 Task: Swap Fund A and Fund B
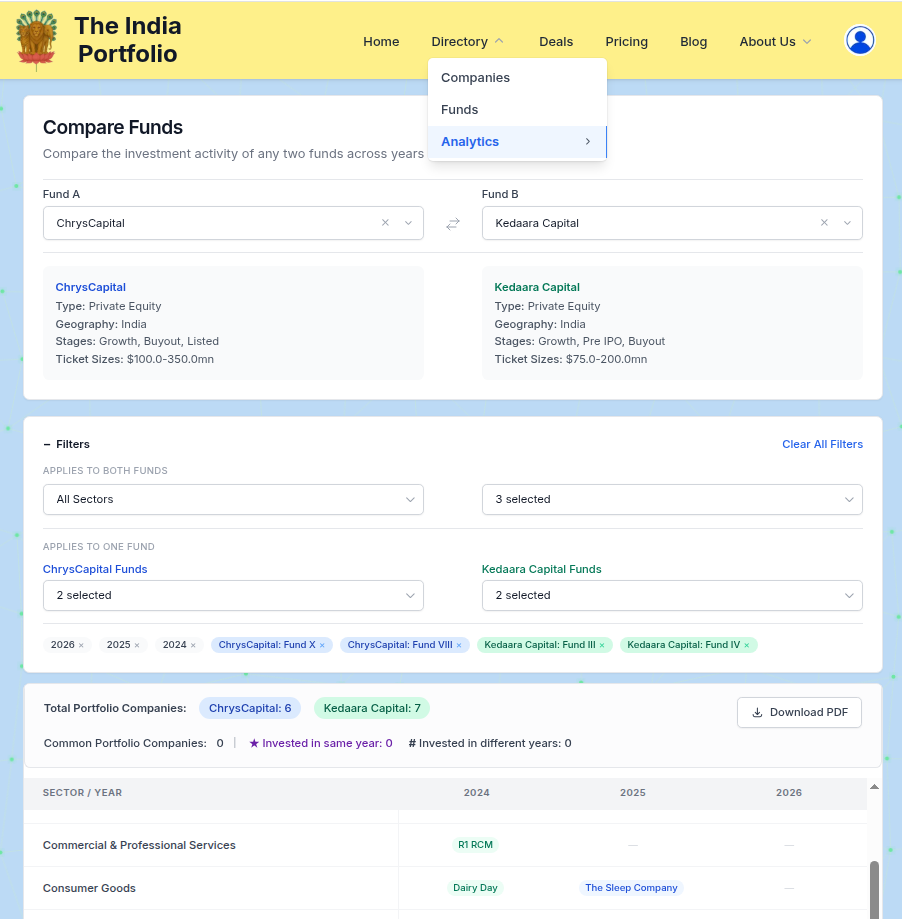453,224
